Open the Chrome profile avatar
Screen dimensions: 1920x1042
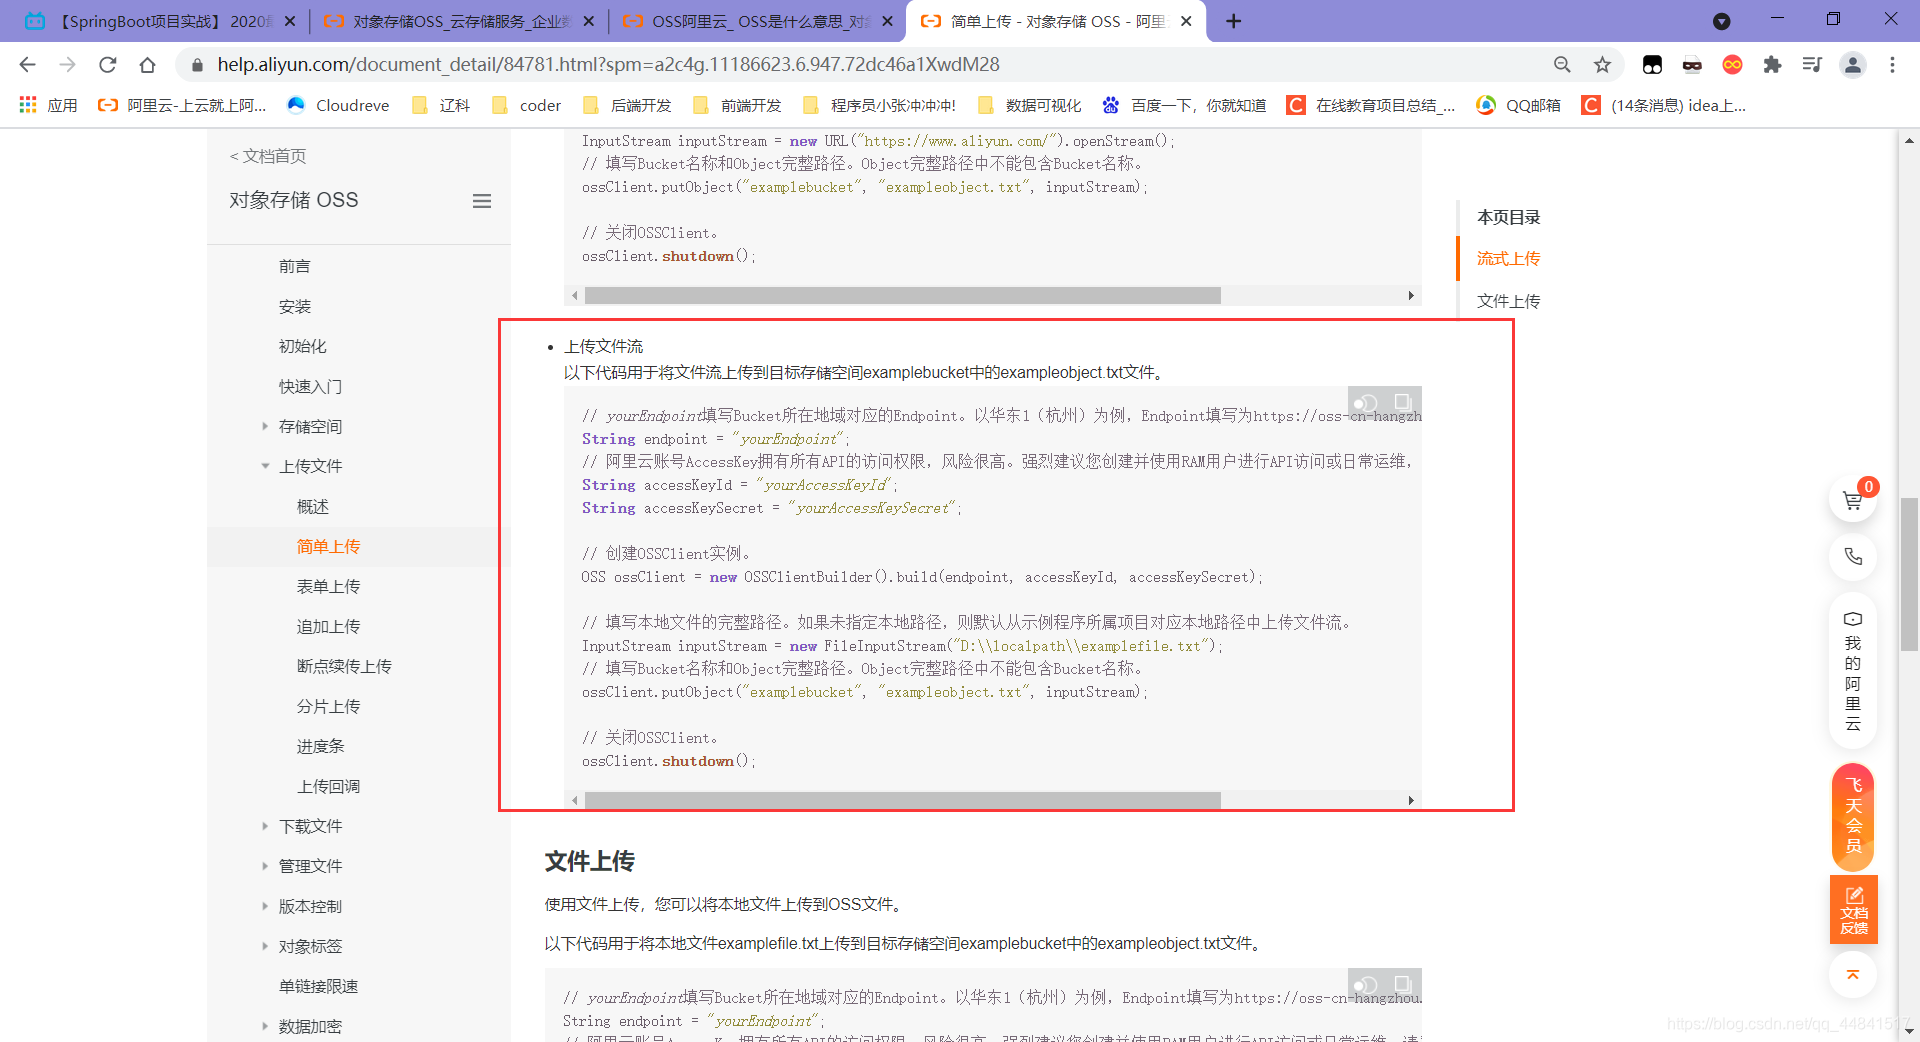[1853, 65]
